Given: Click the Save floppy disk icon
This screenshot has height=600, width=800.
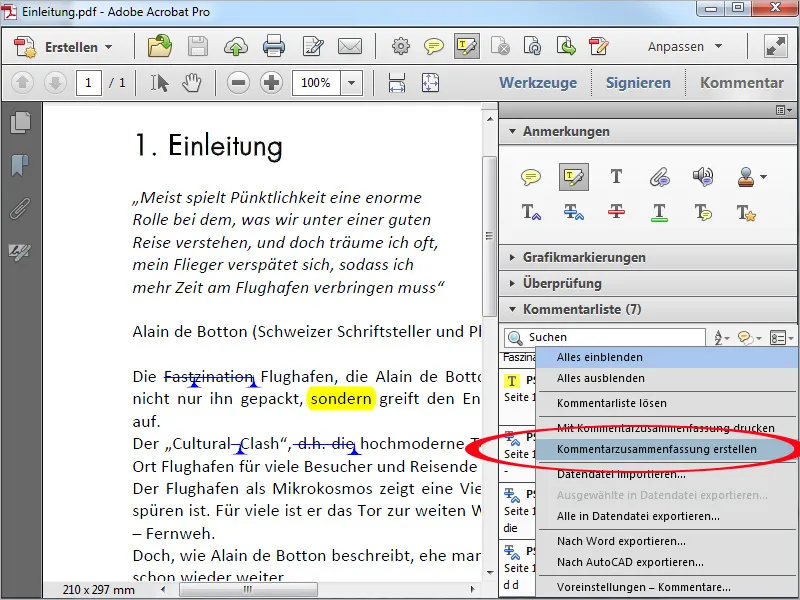Looking at the screenshot, I should click(197, 46).
